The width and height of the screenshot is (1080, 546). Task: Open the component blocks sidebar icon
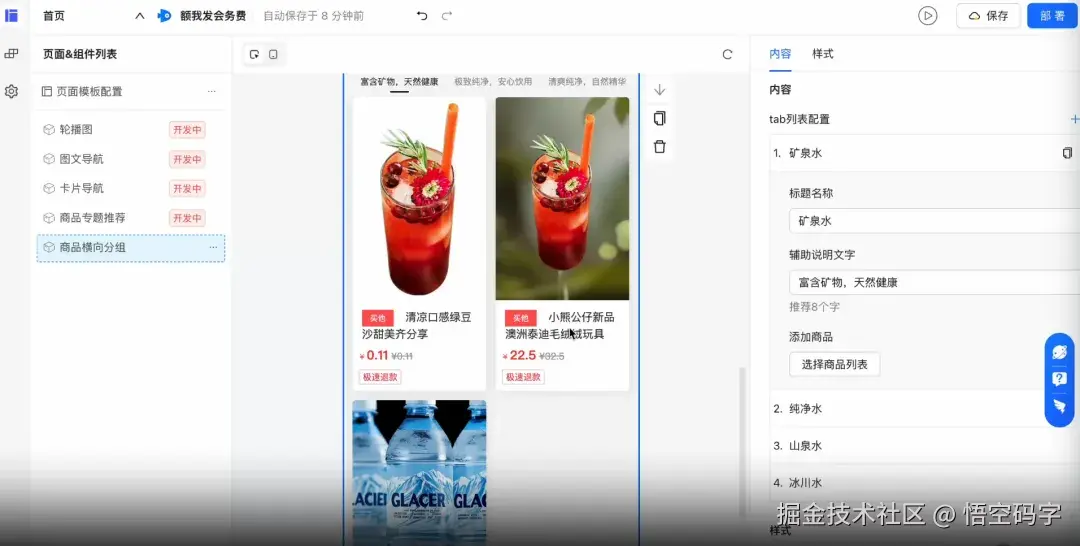(11, 54)
